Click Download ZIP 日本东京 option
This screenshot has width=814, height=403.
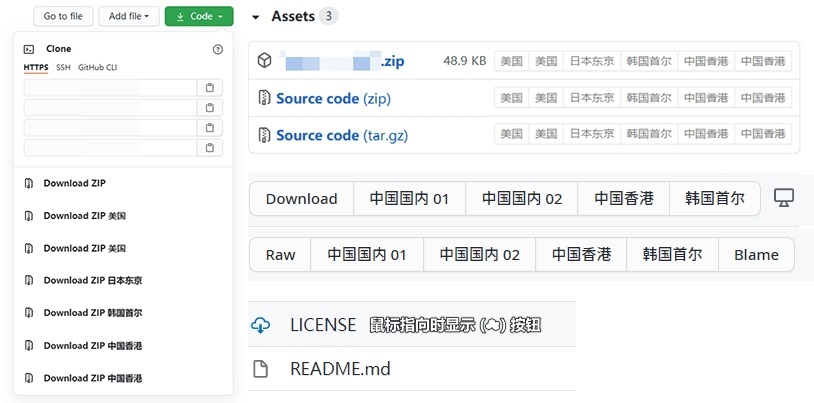[92, 281]
